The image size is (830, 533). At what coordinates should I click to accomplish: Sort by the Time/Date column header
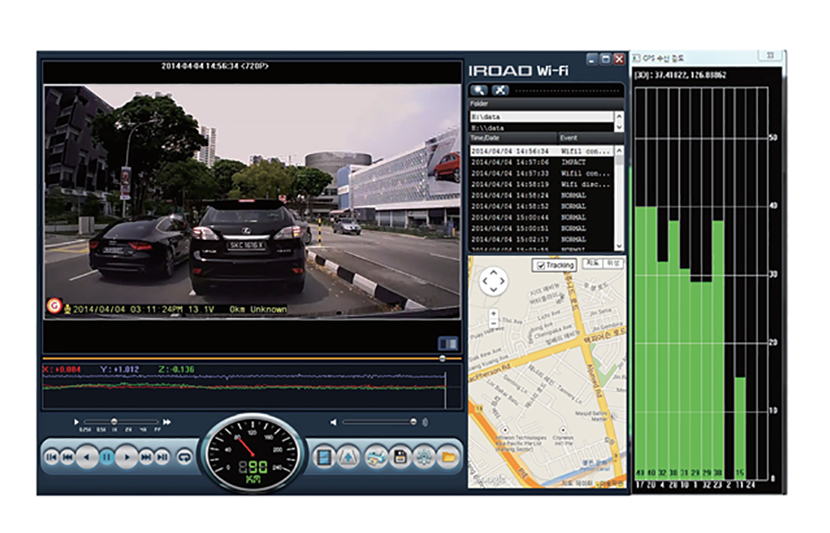pos(513,138)
